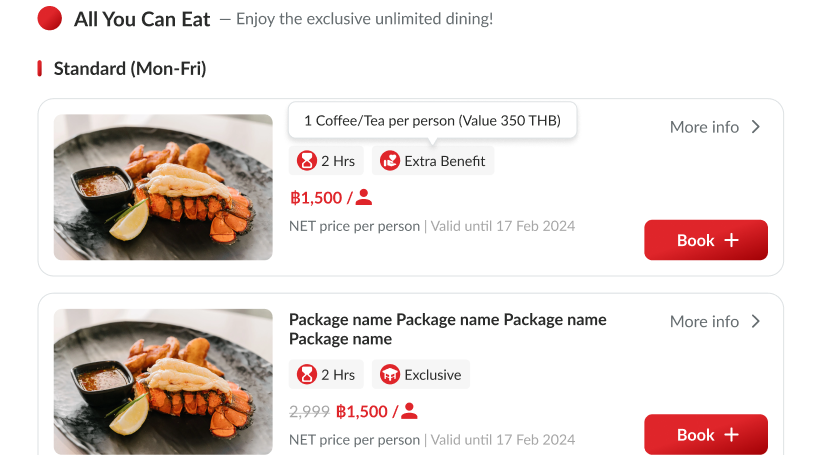The height and width of the screenshot is (455, 820).
Task: Click the person icon in the Extra Benefit package price
Action: [364, 197]
